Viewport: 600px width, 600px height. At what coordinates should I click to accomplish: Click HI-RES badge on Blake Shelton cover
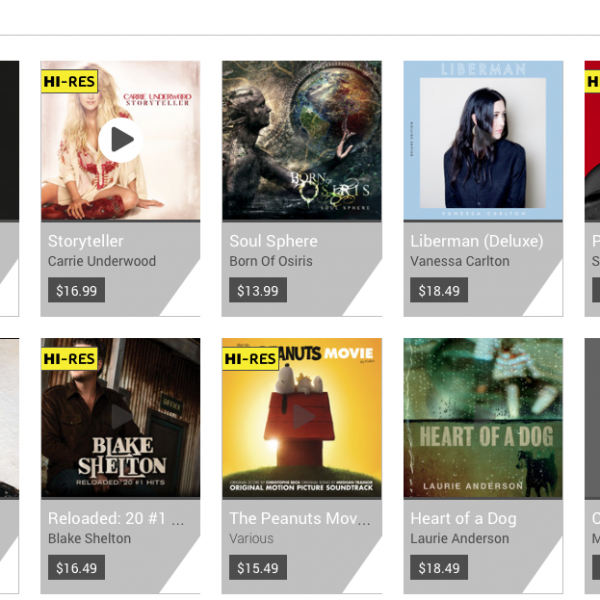coord(69,359)
